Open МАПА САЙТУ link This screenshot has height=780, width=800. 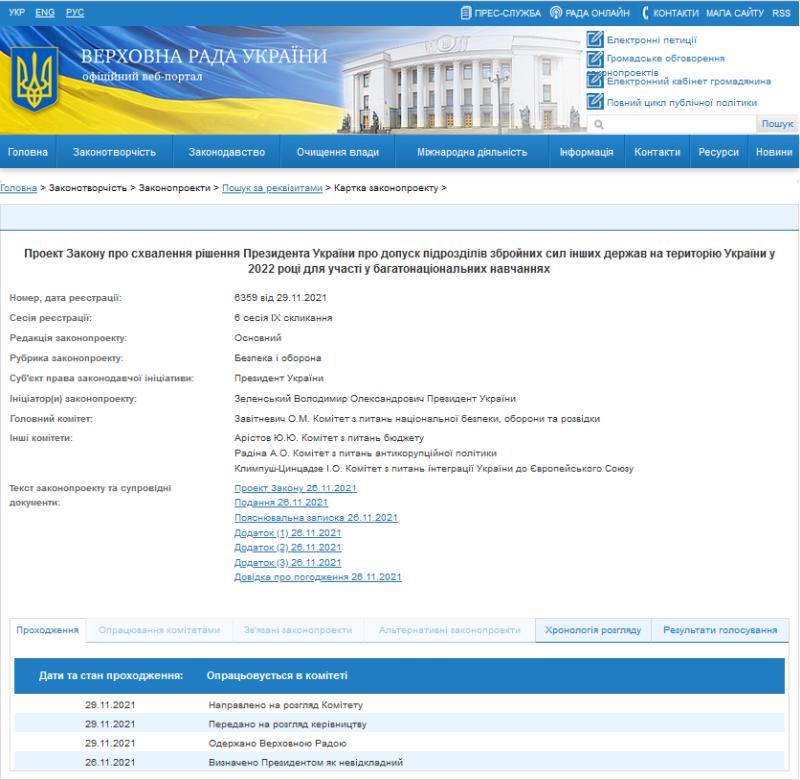pyautogui.click(x=735, y=13)
